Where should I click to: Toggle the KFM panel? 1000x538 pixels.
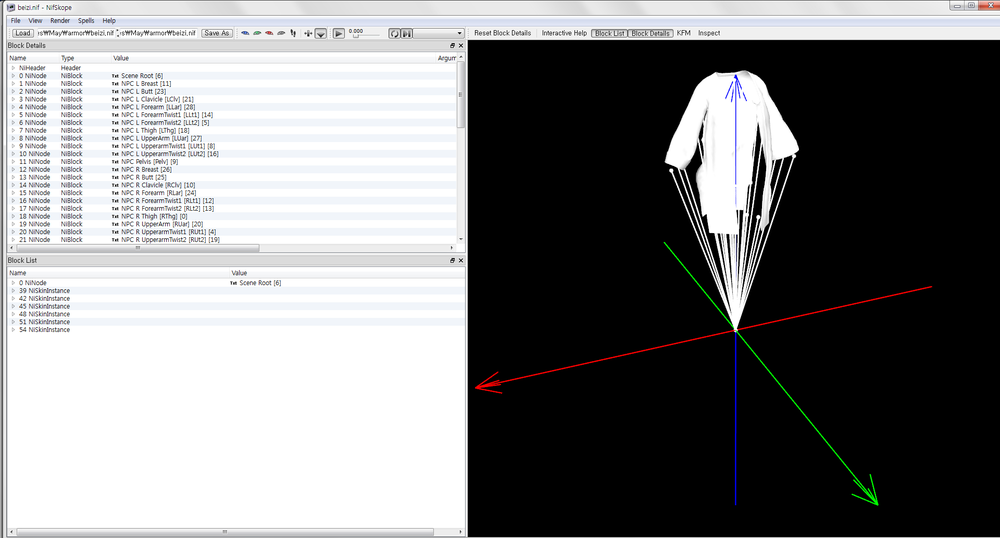684,33
